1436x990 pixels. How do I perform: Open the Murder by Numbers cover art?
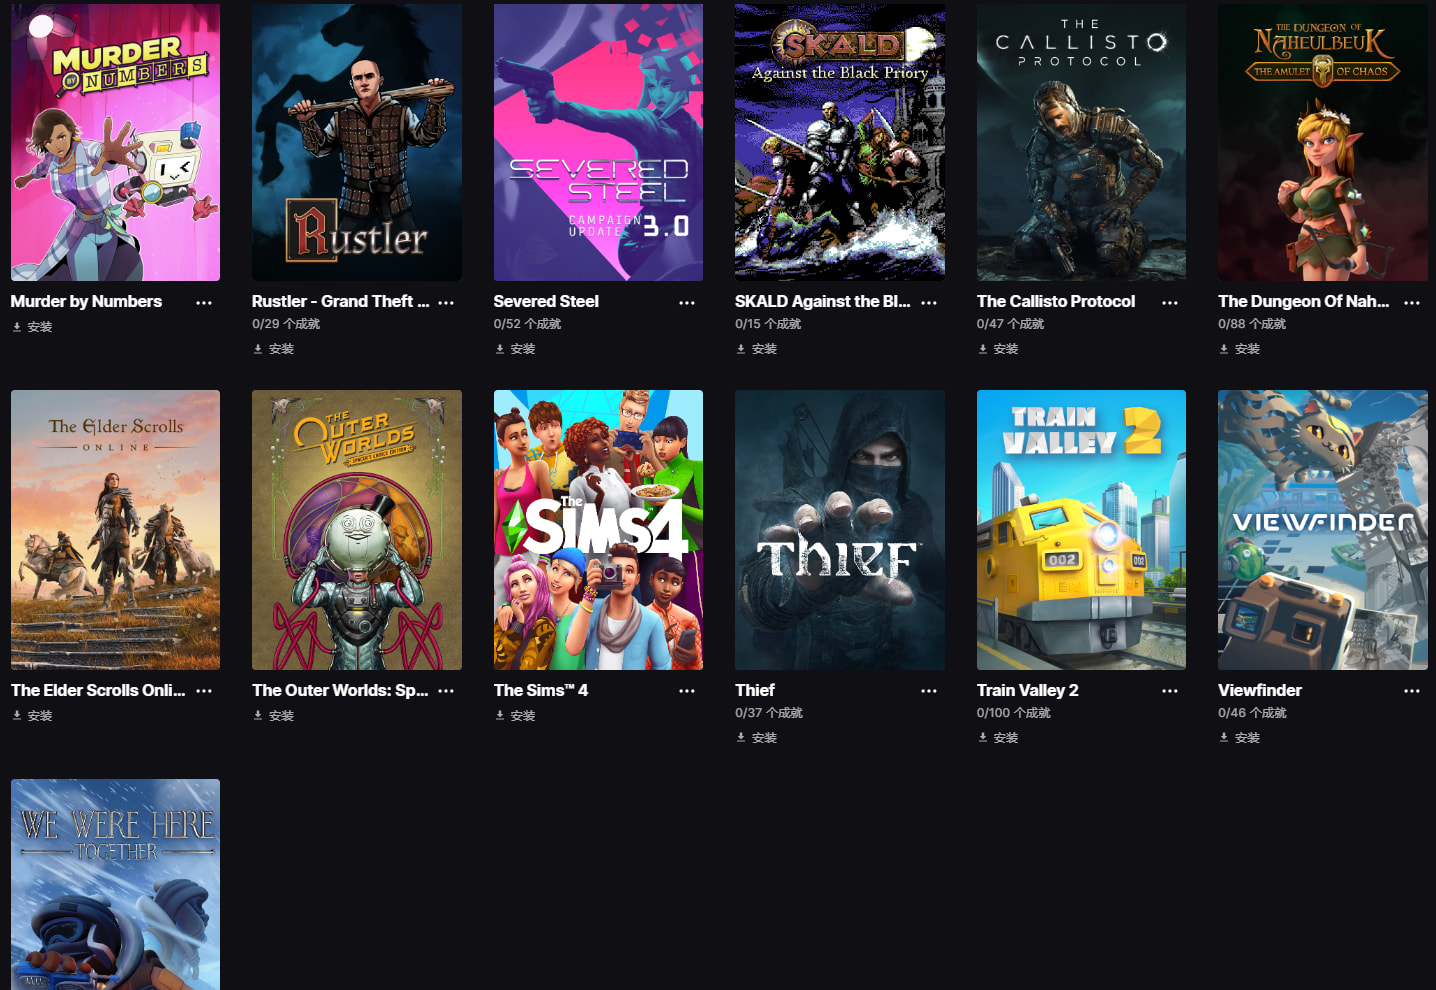click(115, 142)
